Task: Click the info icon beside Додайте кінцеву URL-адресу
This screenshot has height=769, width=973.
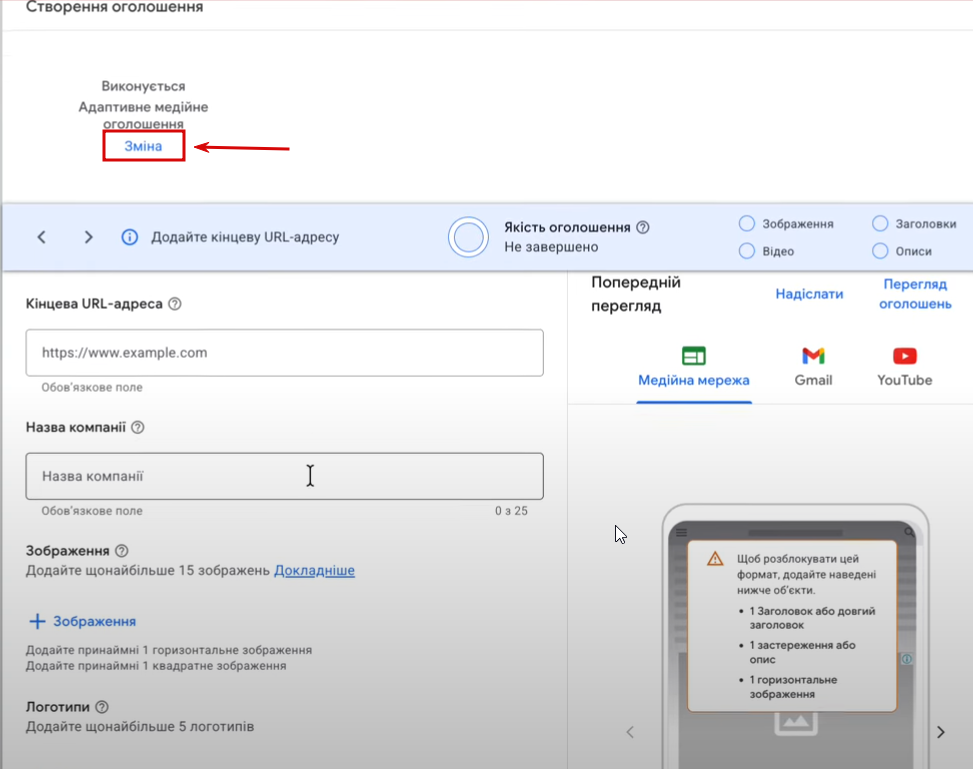Action: coord(130,237)
